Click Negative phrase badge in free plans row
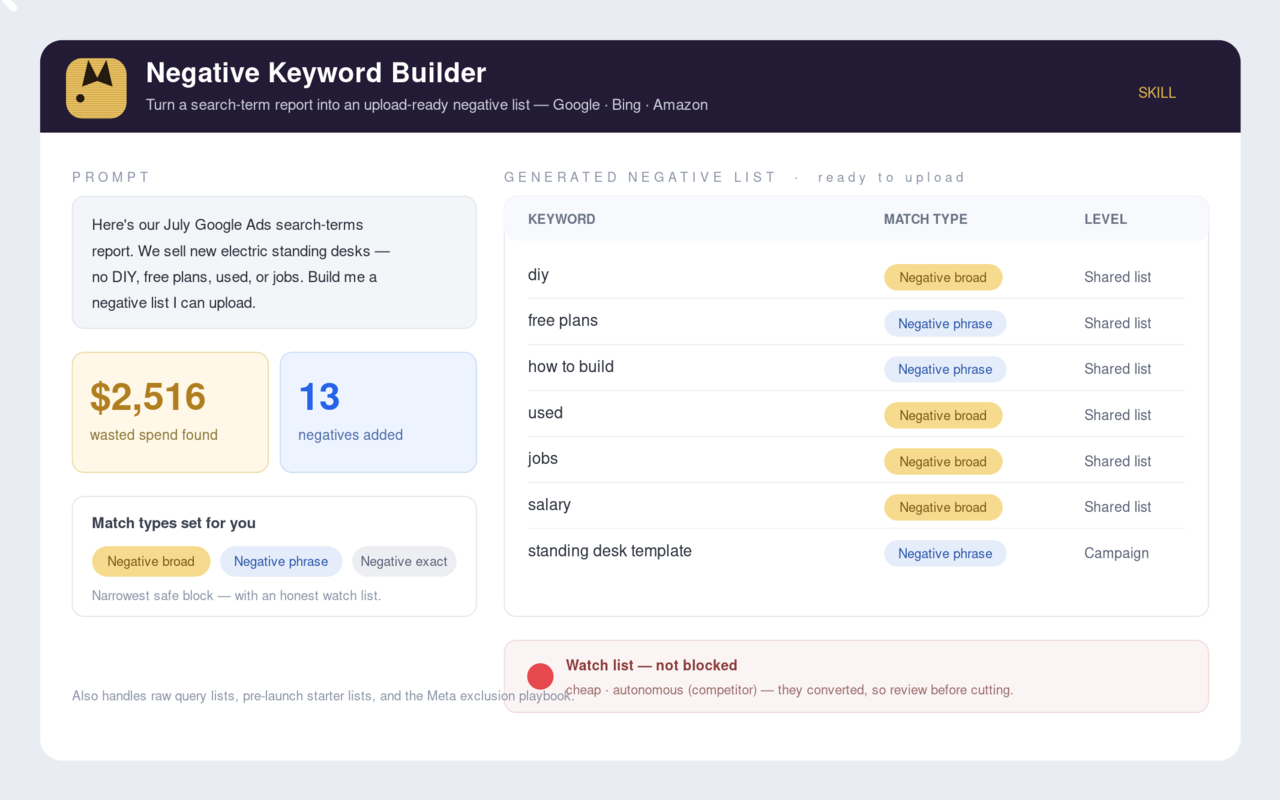The height and width of the screenshot is (800, 1280). coord(945,323)
